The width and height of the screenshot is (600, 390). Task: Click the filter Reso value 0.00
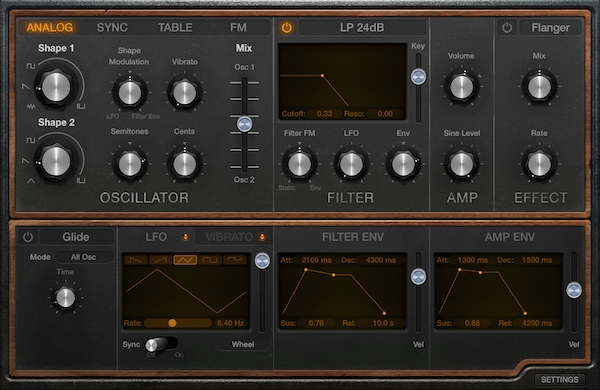pyautogui.click(x=385, y=114)
